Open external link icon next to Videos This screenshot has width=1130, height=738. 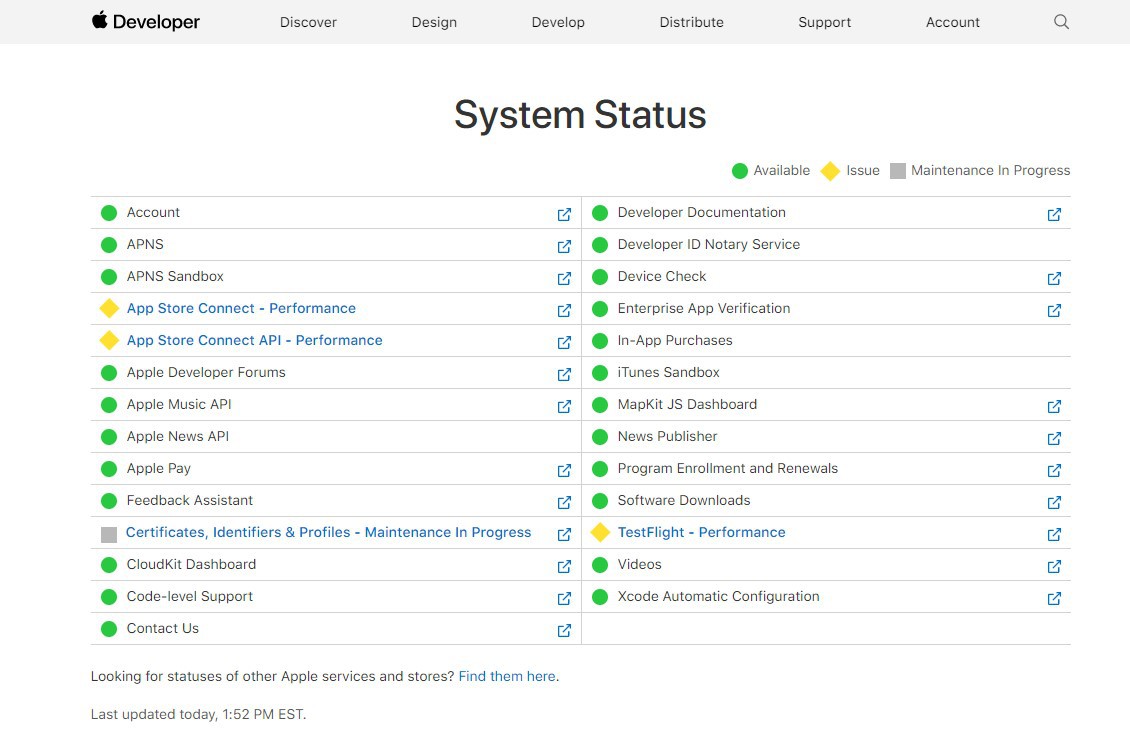pyautogui.click(x=1054, y=566)
